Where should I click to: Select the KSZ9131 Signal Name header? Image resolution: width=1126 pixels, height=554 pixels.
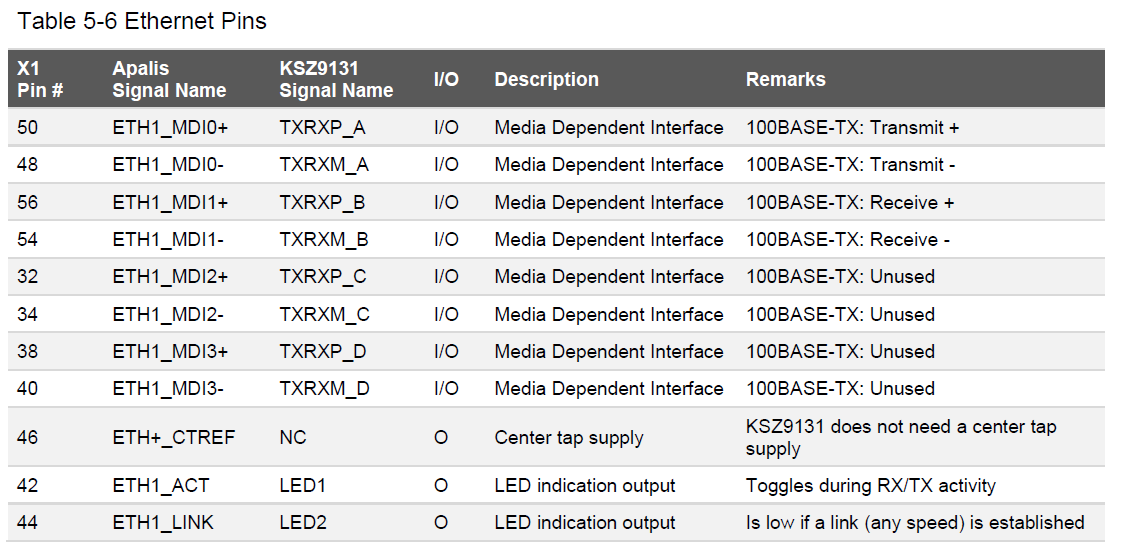(336, 80)
